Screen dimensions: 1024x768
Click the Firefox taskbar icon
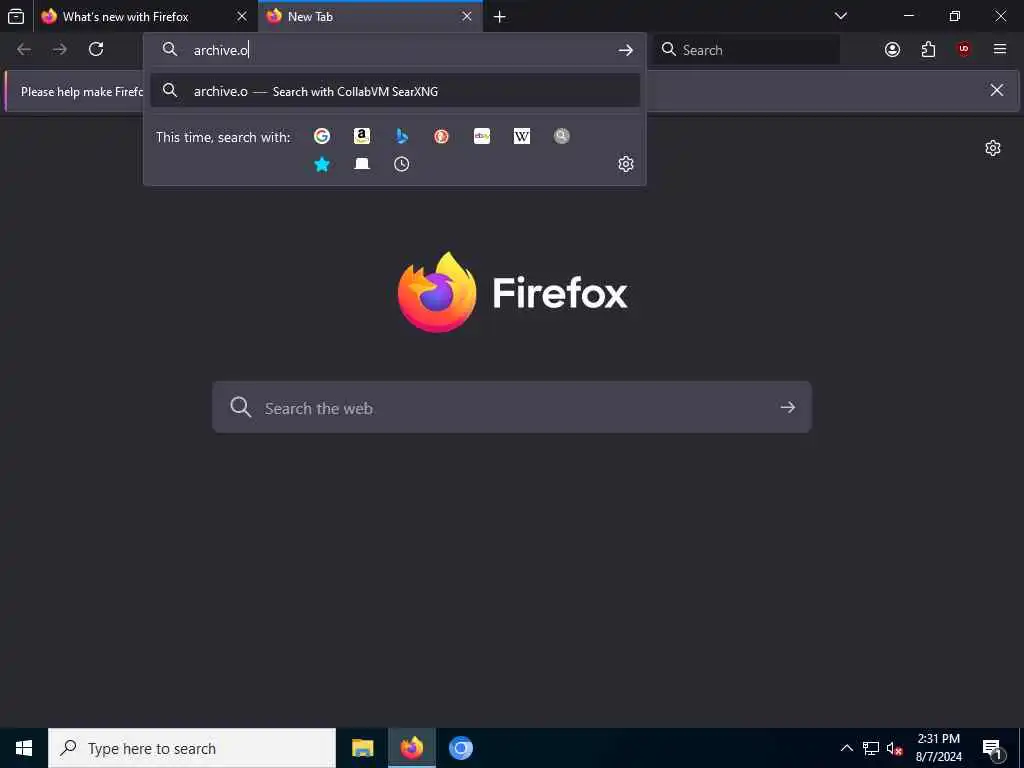(x=411, y=748)
